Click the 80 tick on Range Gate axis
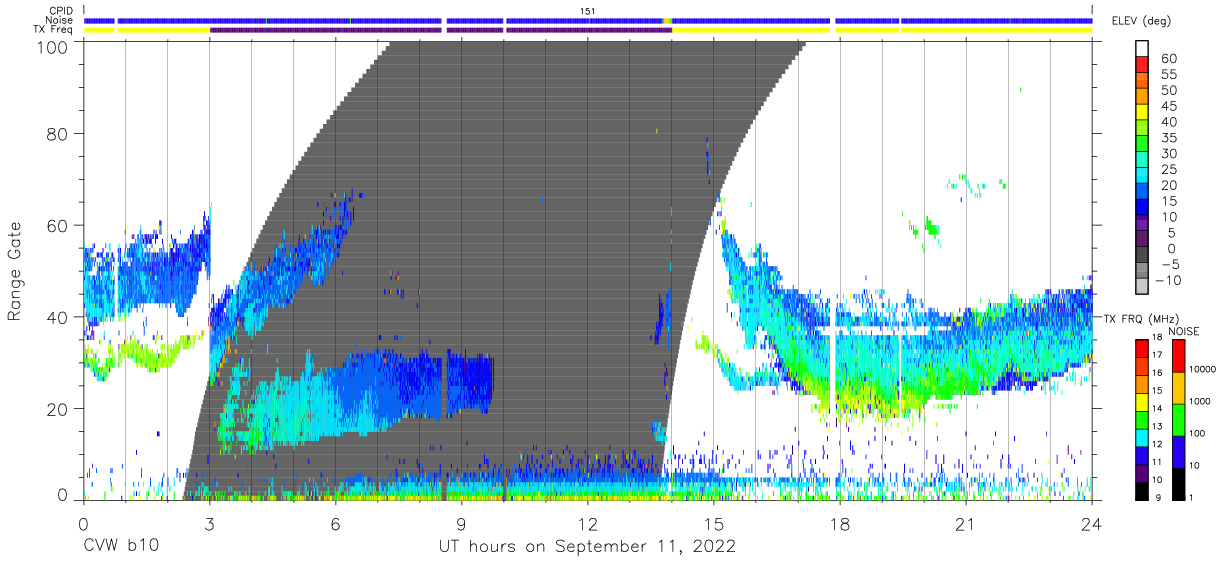The width and height of the screenshot is (1228, 567). point(58,135)
